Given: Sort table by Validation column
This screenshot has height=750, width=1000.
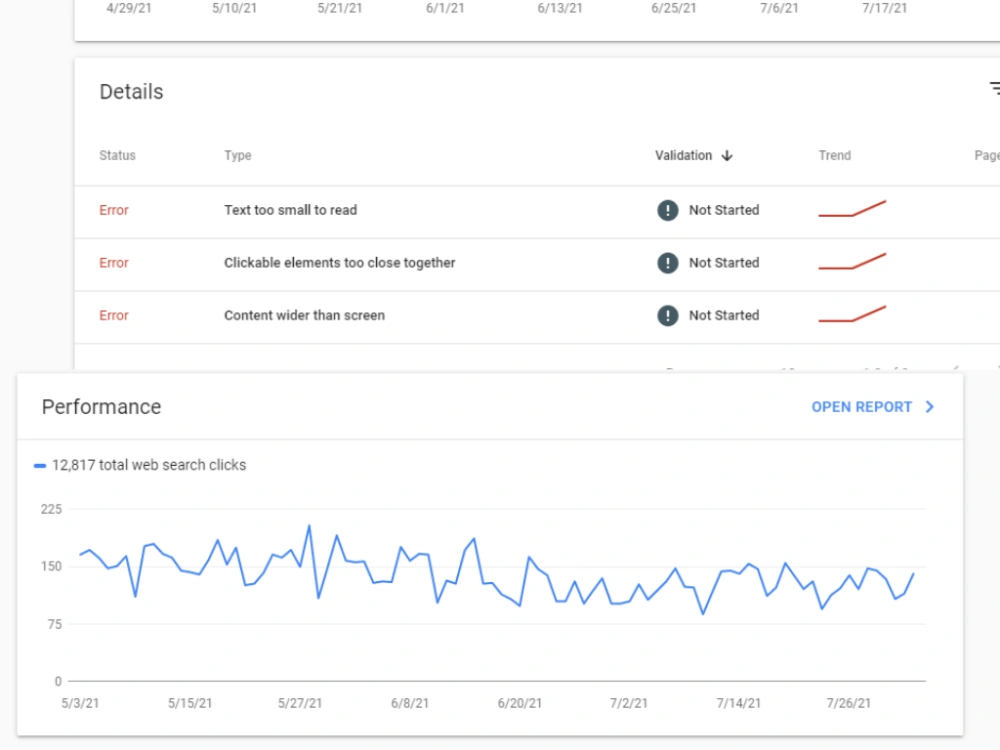Looking at the screenshot, I should pos(683,156).
